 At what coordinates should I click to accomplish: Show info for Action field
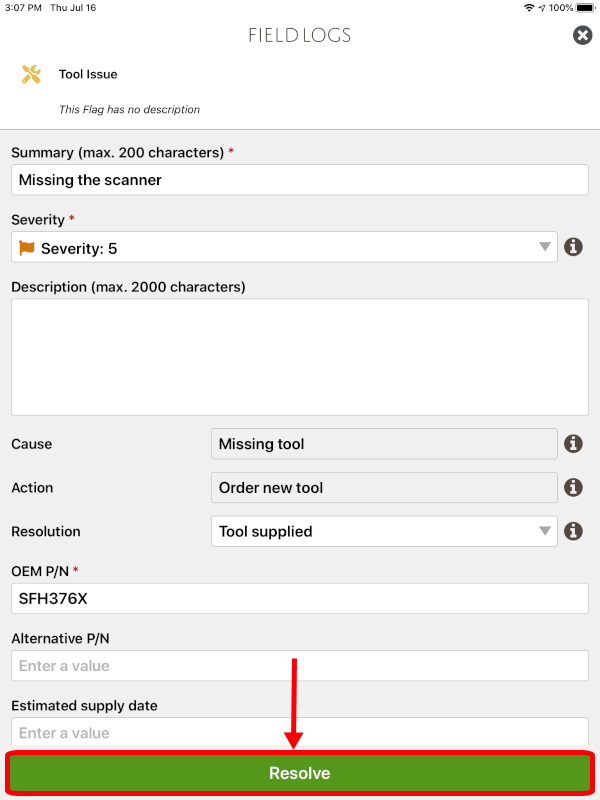point(574,487)
